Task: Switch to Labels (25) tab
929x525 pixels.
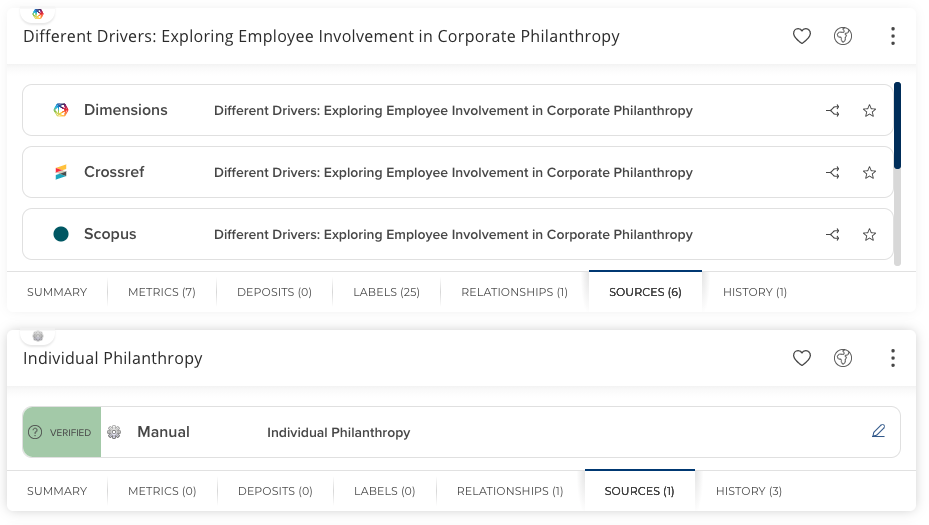Action: [386, 292]
